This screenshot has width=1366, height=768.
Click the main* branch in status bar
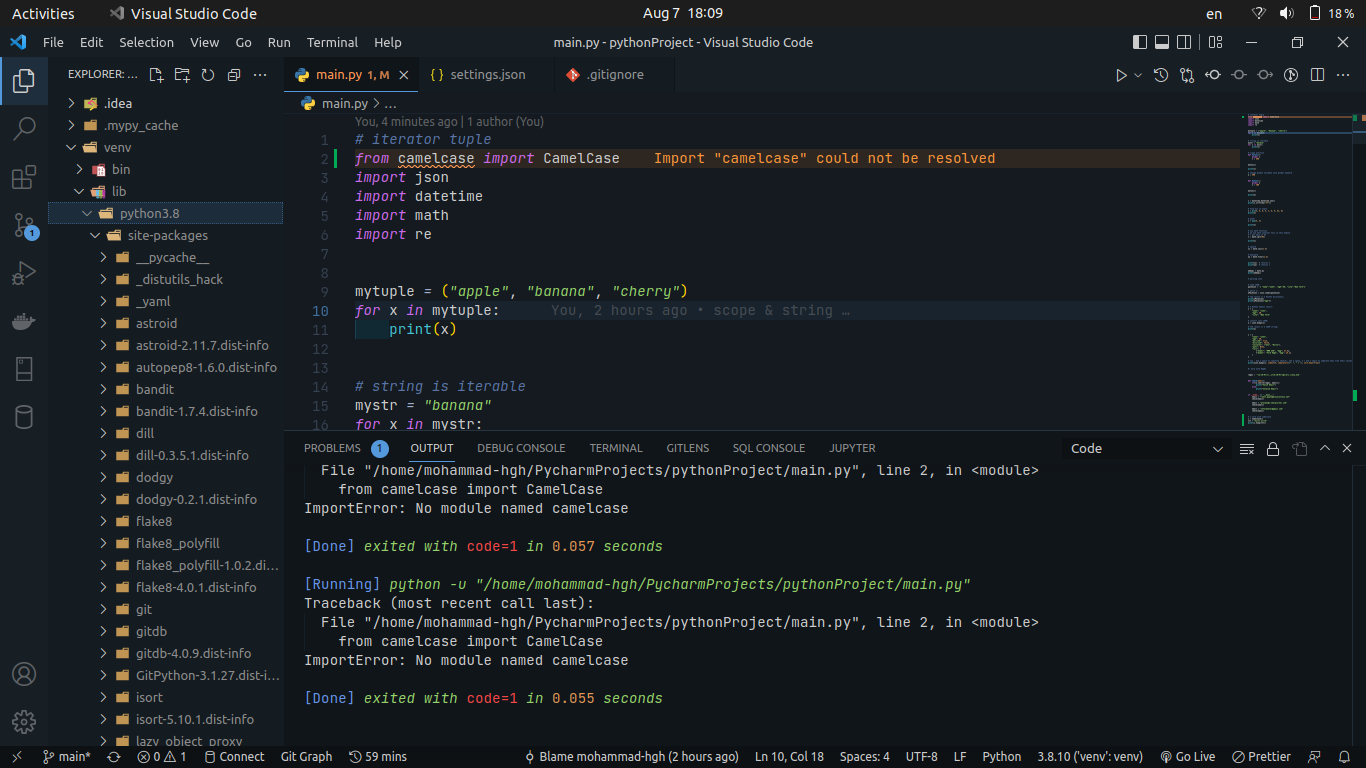point(67,757)
